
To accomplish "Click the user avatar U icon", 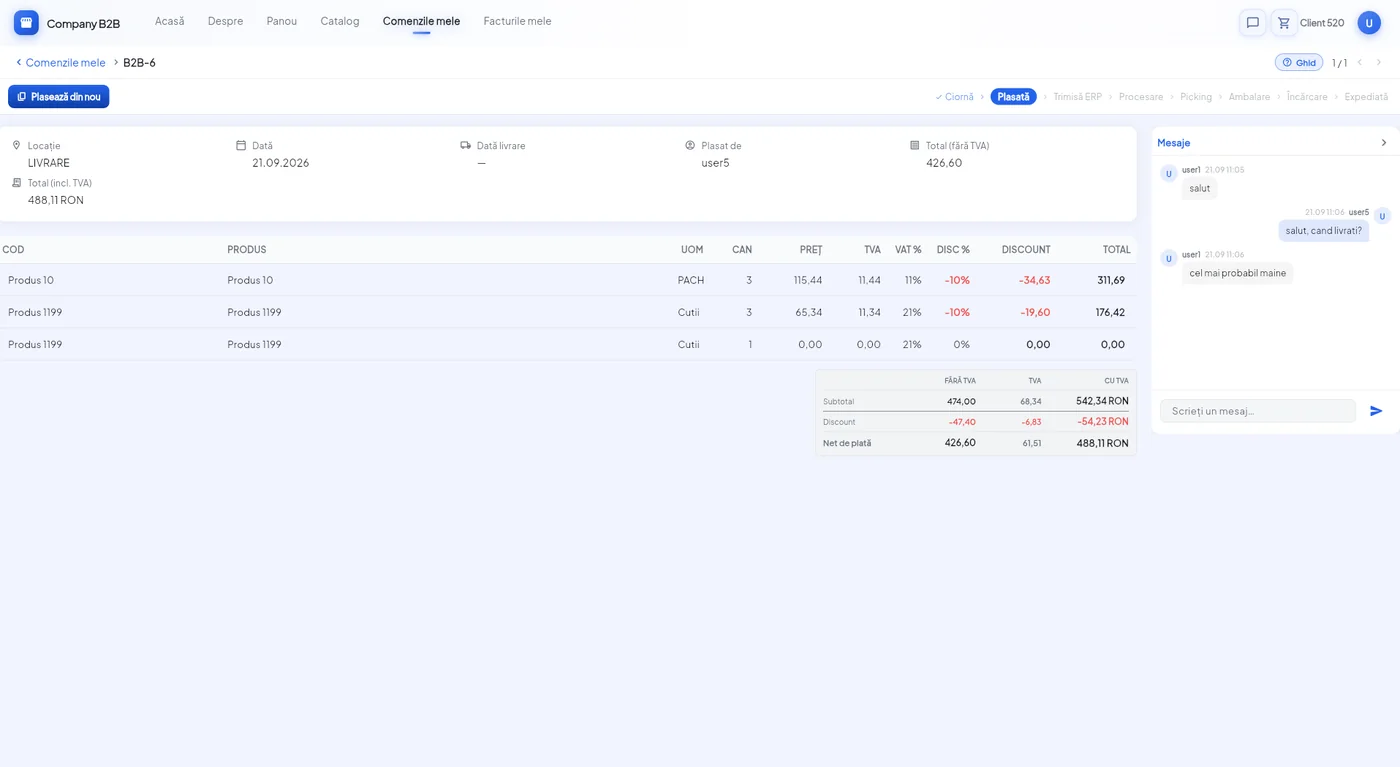I will click(1369, 23).
